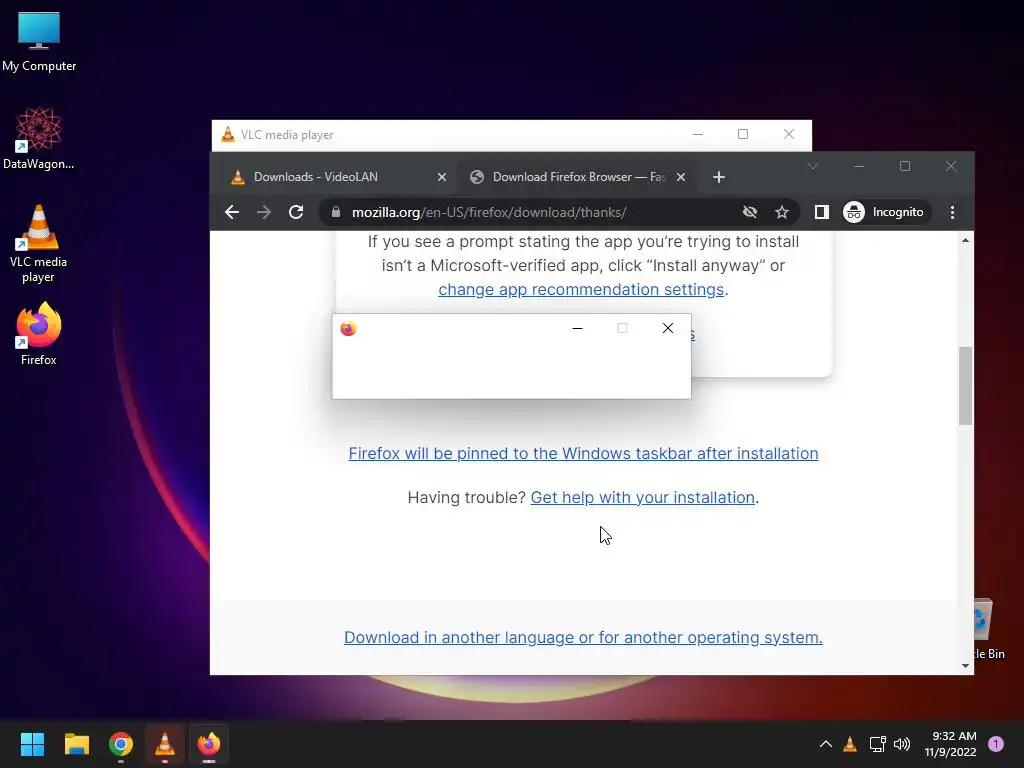Close the Download Firefox Browser tab

point(680,177)
